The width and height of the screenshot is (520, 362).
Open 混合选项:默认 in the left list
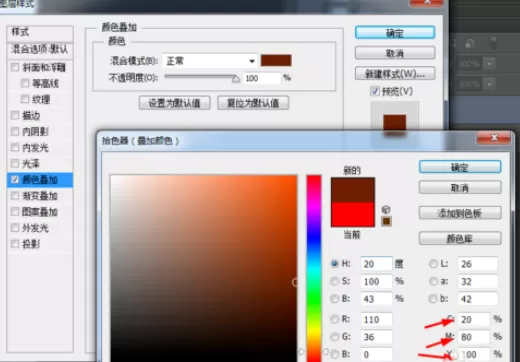pos(40,50)
